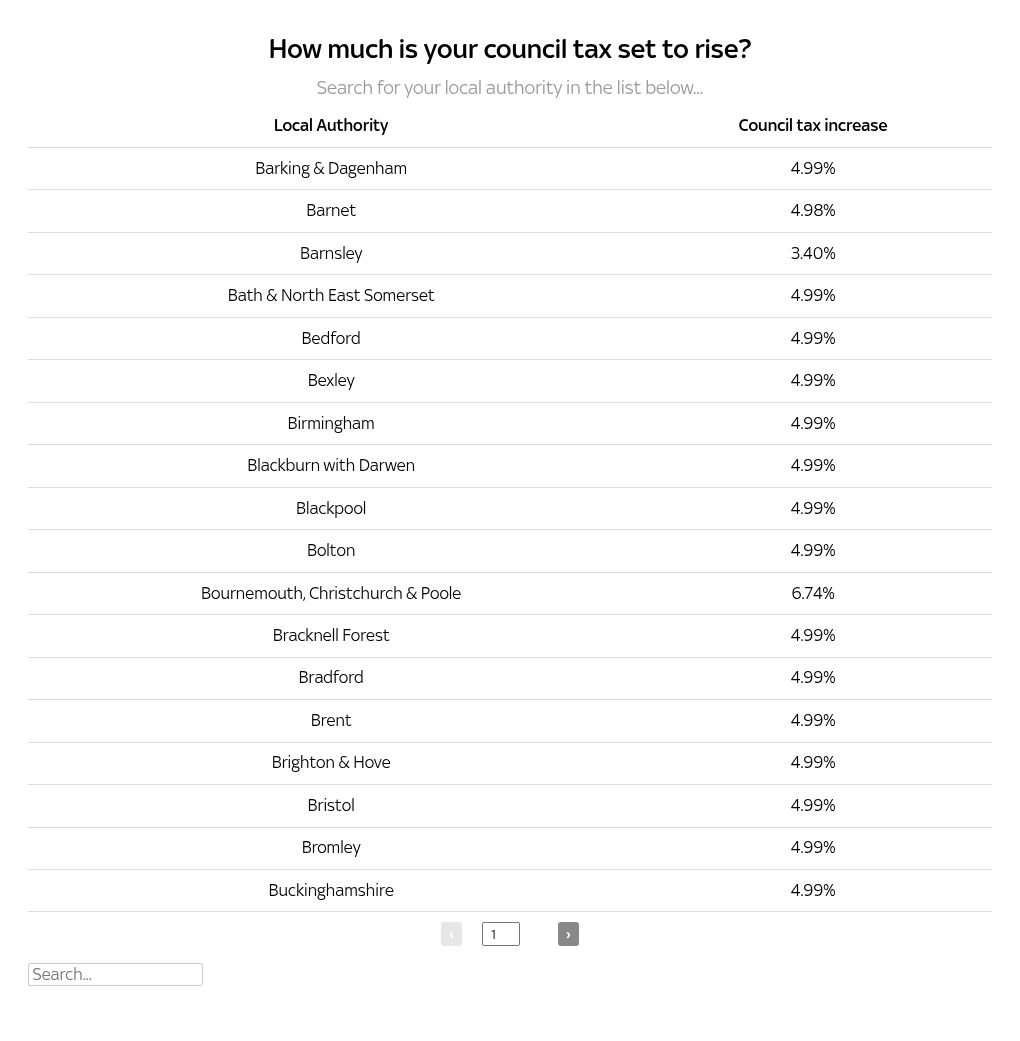Click the previous page arrow
The image size is (1020, 1041).
(451, 934)
